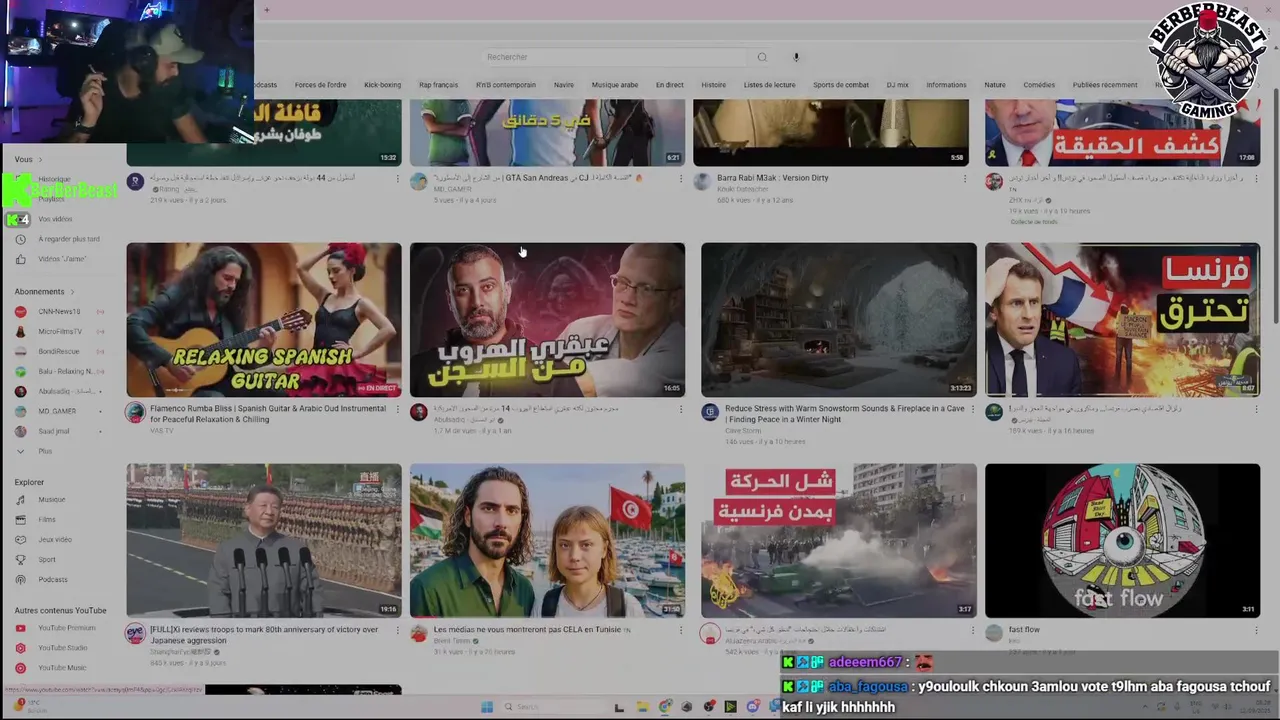Select the Kick-boxing filter chip
The image size is (1280, 720).
tap(382, 85)
